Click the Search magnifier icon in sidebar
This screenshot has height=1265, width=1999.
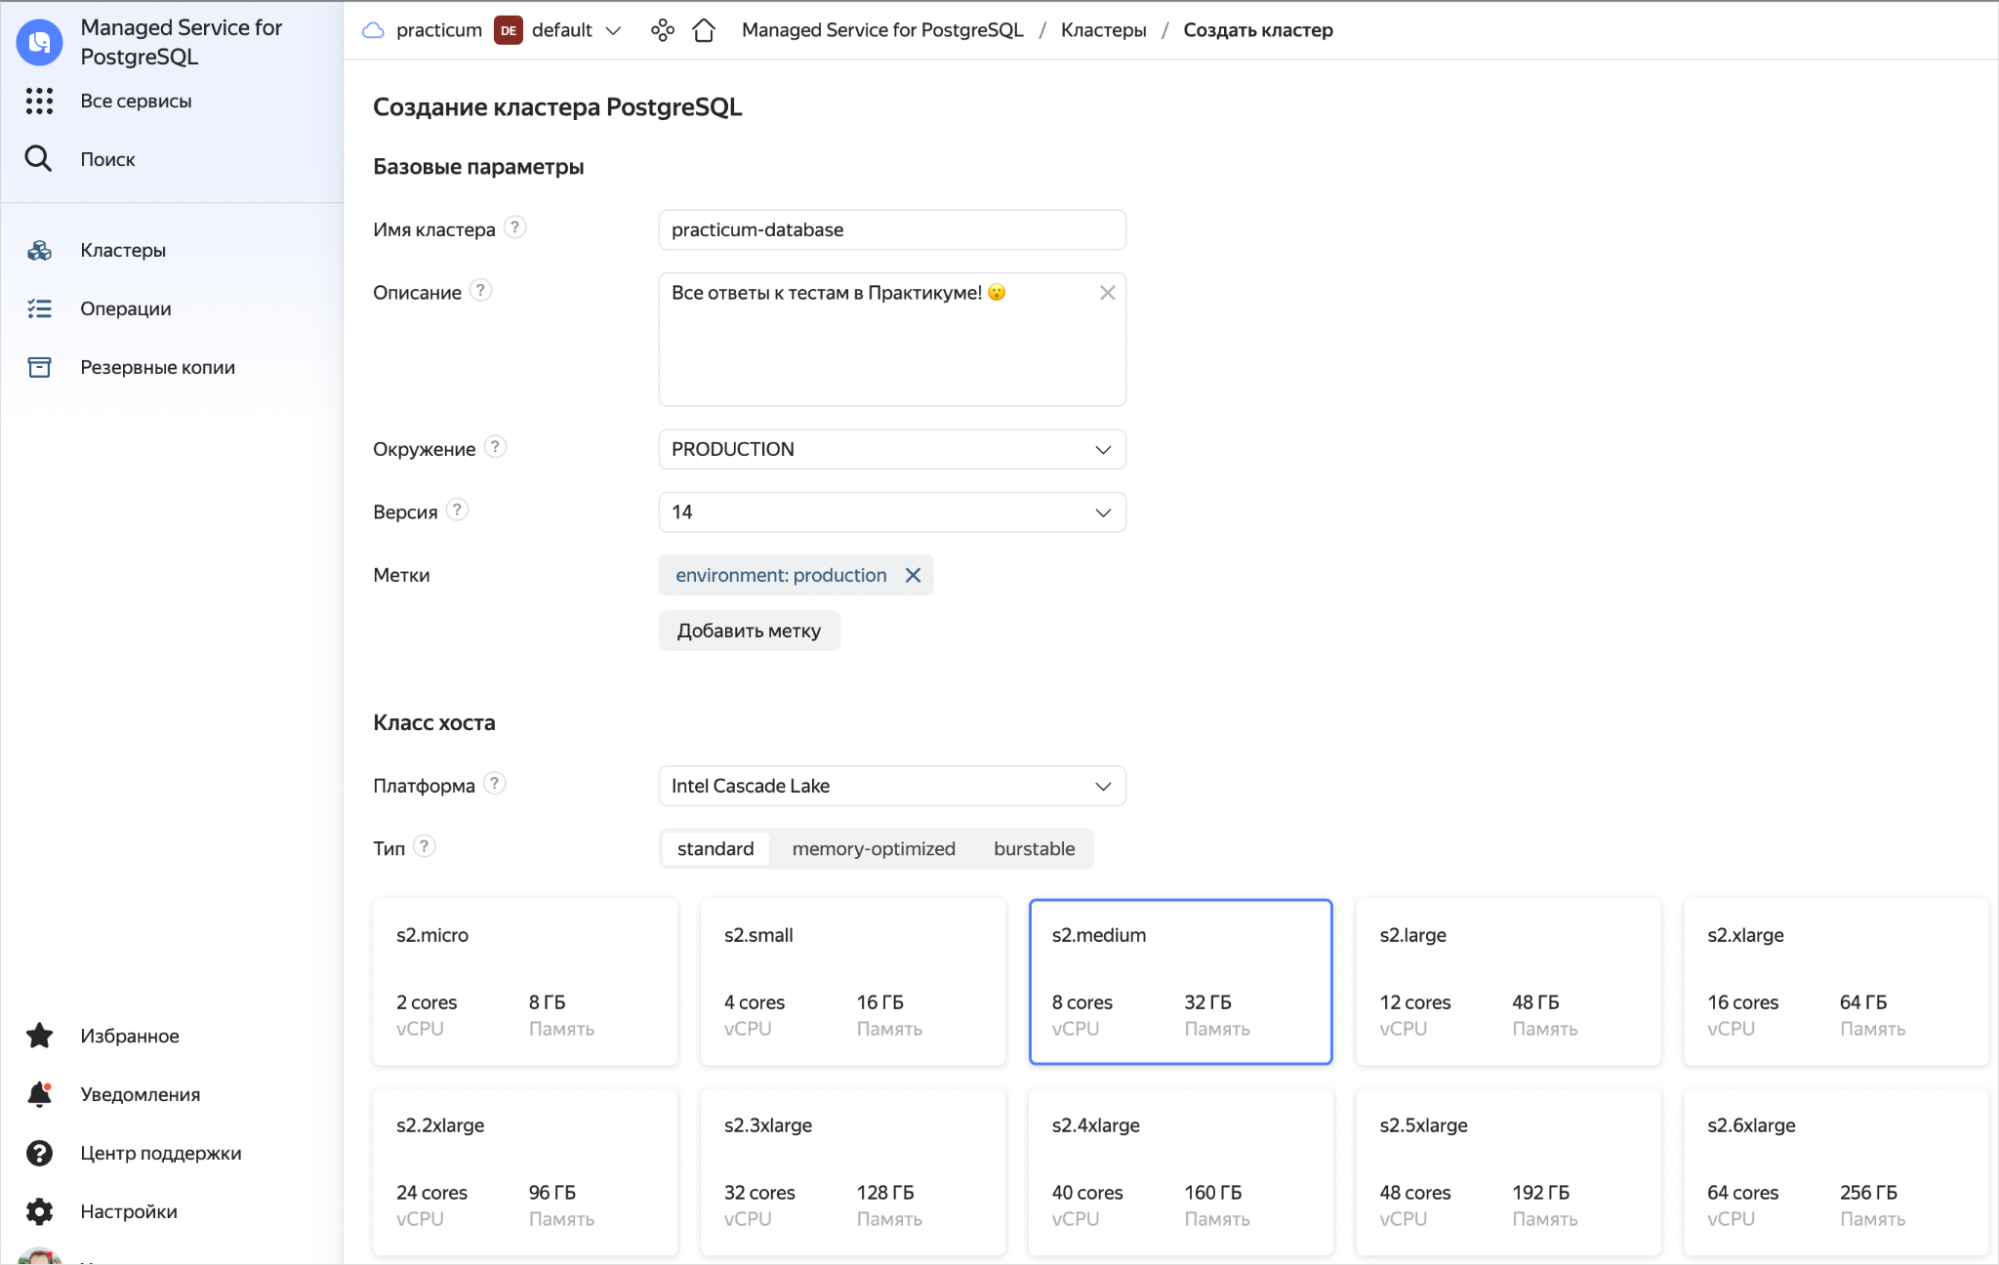(38, 159)
